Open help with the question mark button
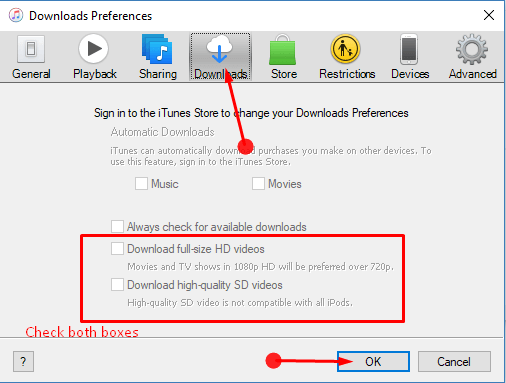 pyautogui.click(x=23, y=361)
